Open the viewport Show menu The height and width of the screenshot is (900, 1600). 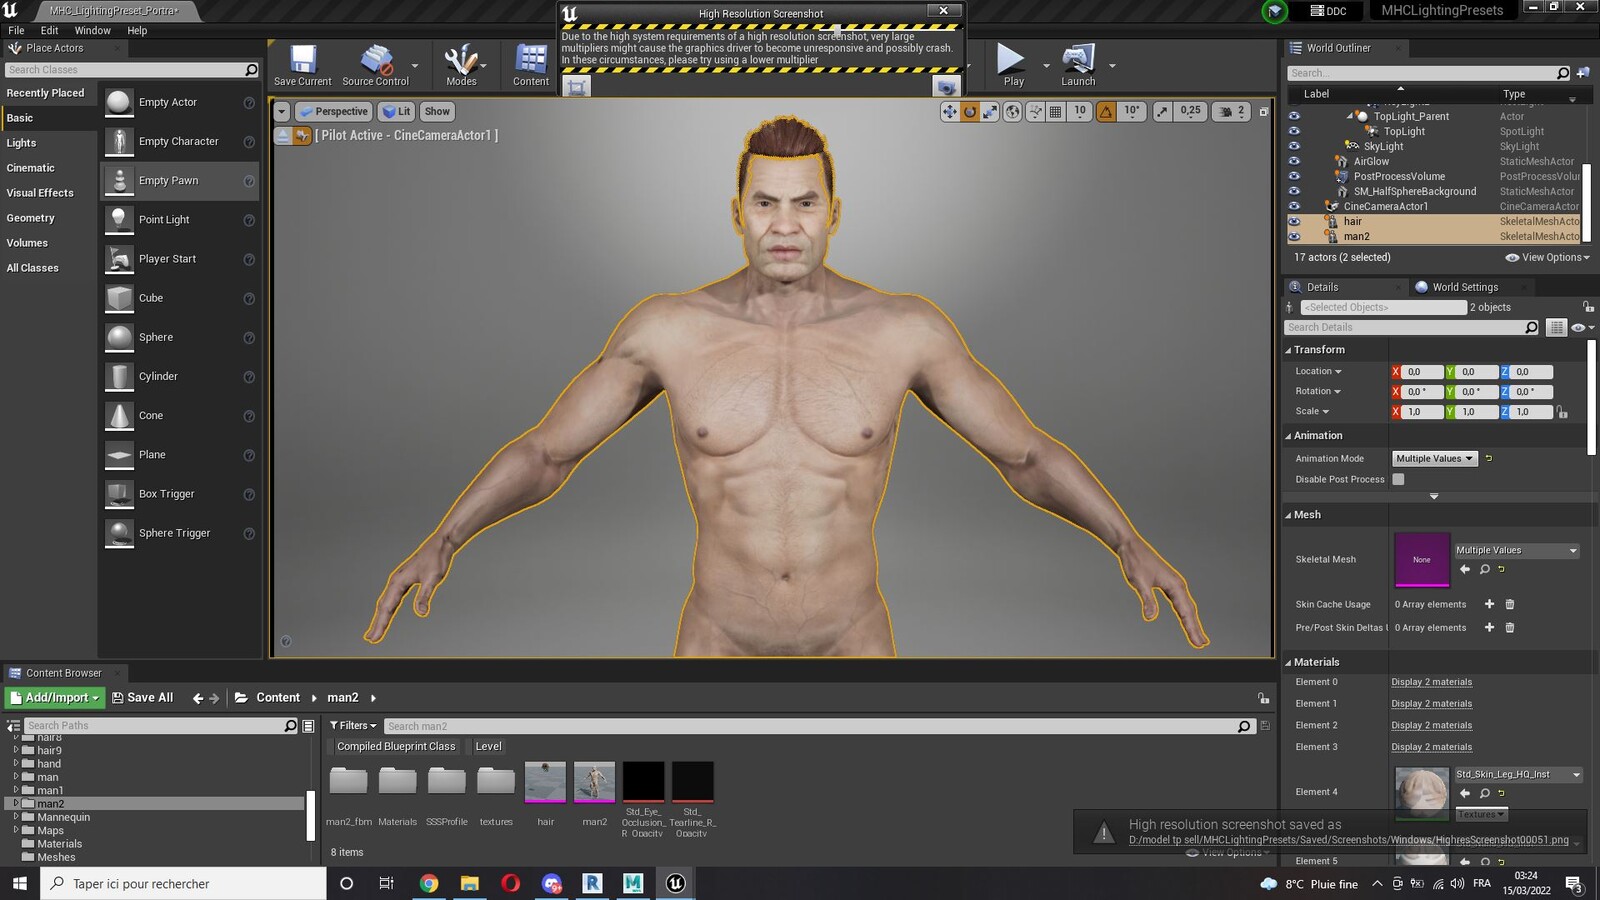point(437,112)
